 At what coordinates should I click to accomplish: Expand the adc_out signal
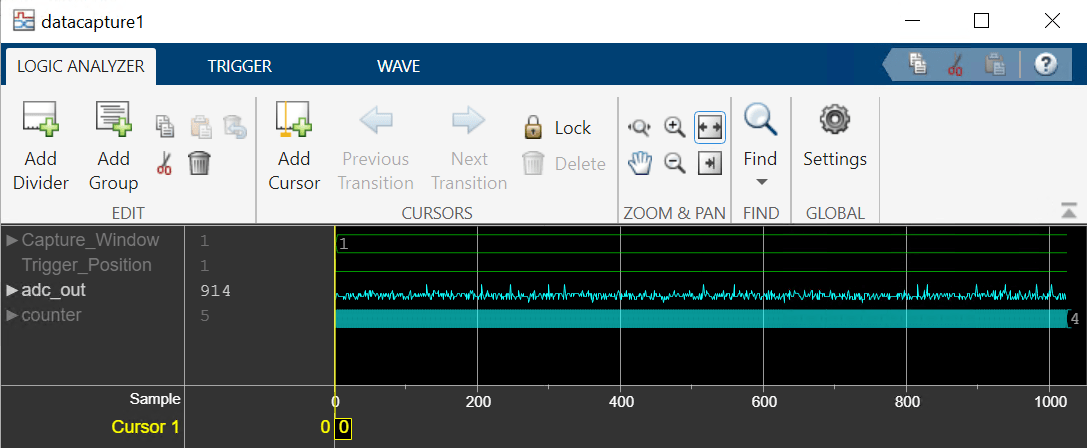11,291
